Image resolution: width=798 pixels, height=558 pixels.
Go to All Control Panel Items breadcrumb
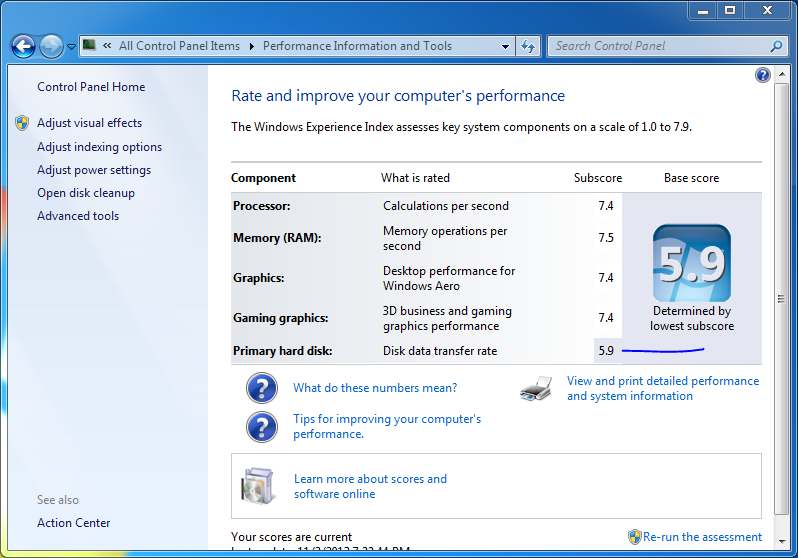point(179,46)
